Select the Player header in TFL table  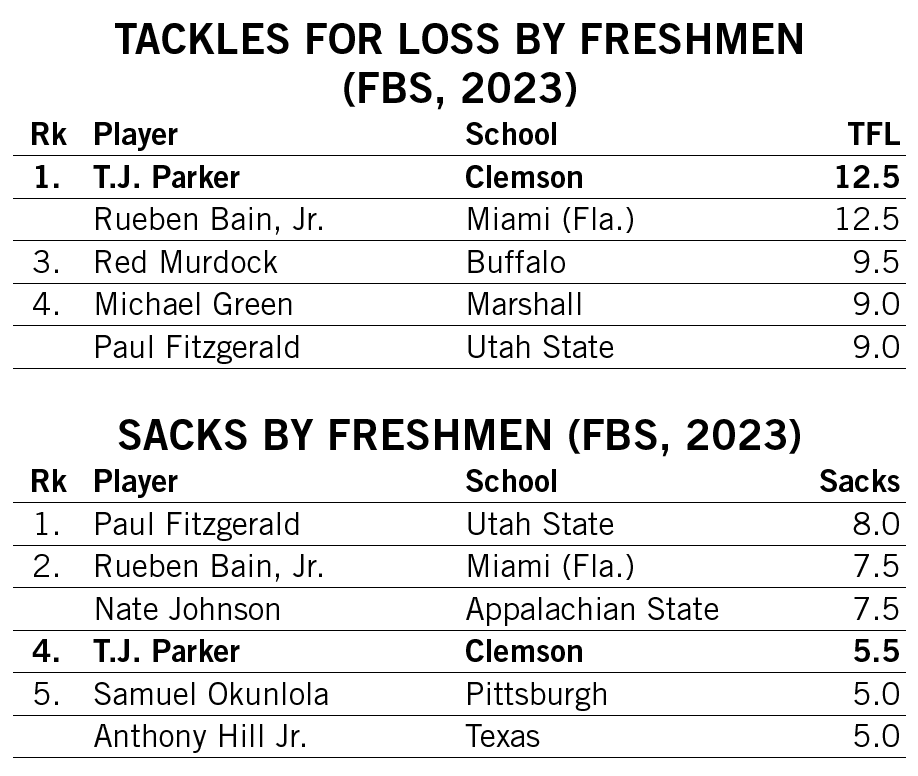point(136,135)
